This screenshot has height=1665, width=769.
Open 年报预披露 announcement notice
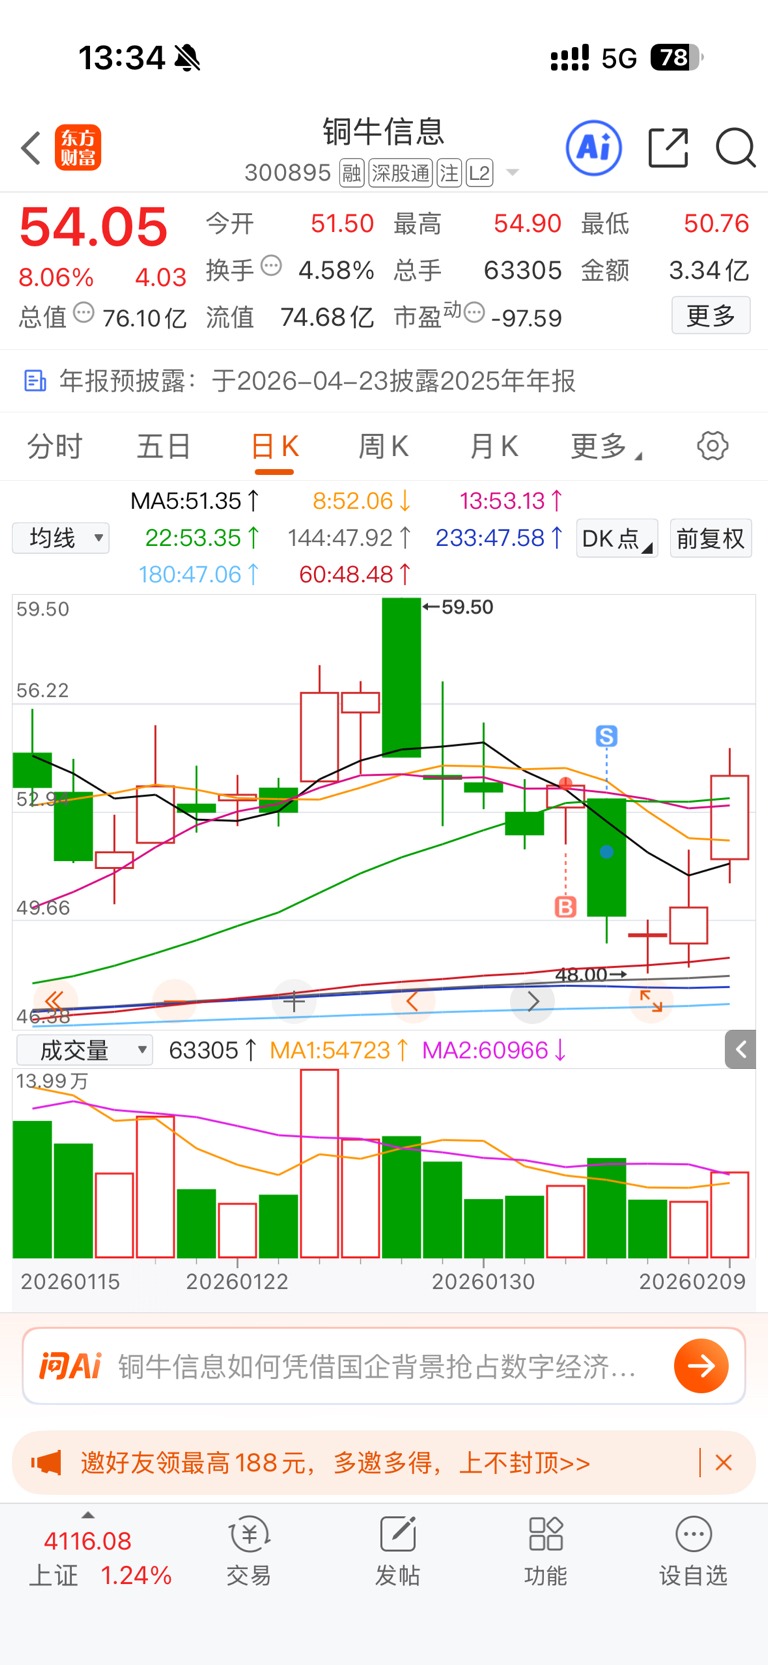pos(384,381)
